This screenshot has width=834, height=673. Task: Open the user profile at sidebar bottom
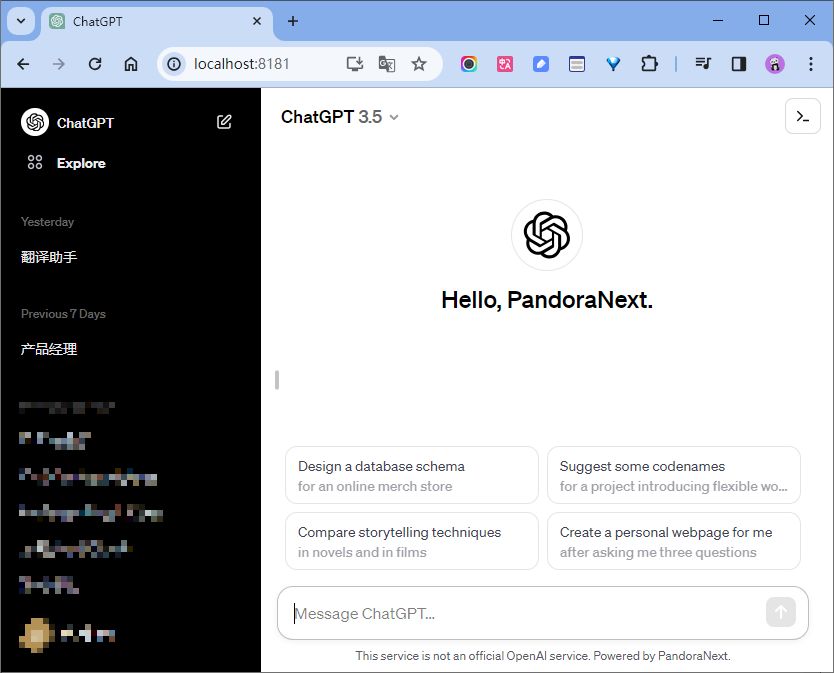68,634
